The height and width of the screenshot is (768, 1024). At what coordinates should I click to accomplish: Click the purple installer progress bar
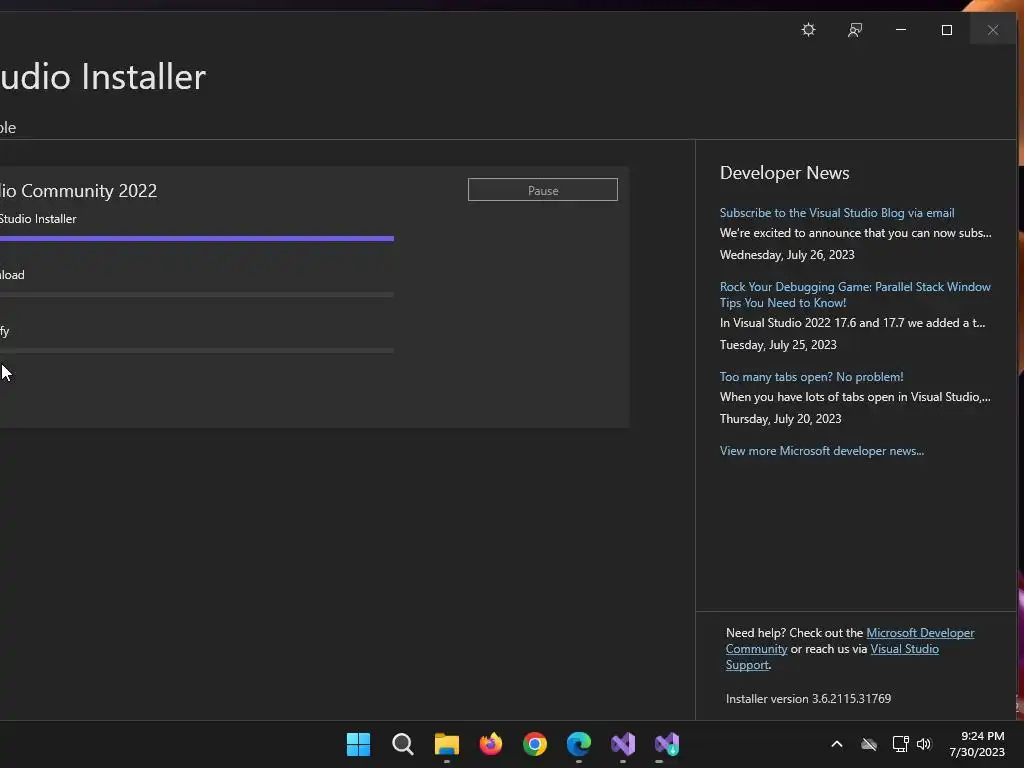[197, 238]
